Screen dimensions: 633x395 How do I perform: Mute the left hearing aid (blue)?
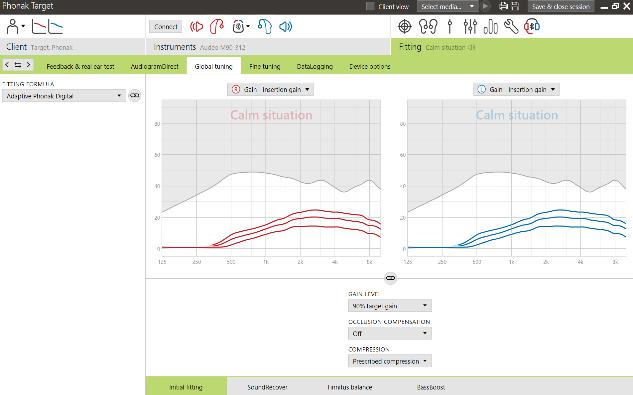coord(285,27)
